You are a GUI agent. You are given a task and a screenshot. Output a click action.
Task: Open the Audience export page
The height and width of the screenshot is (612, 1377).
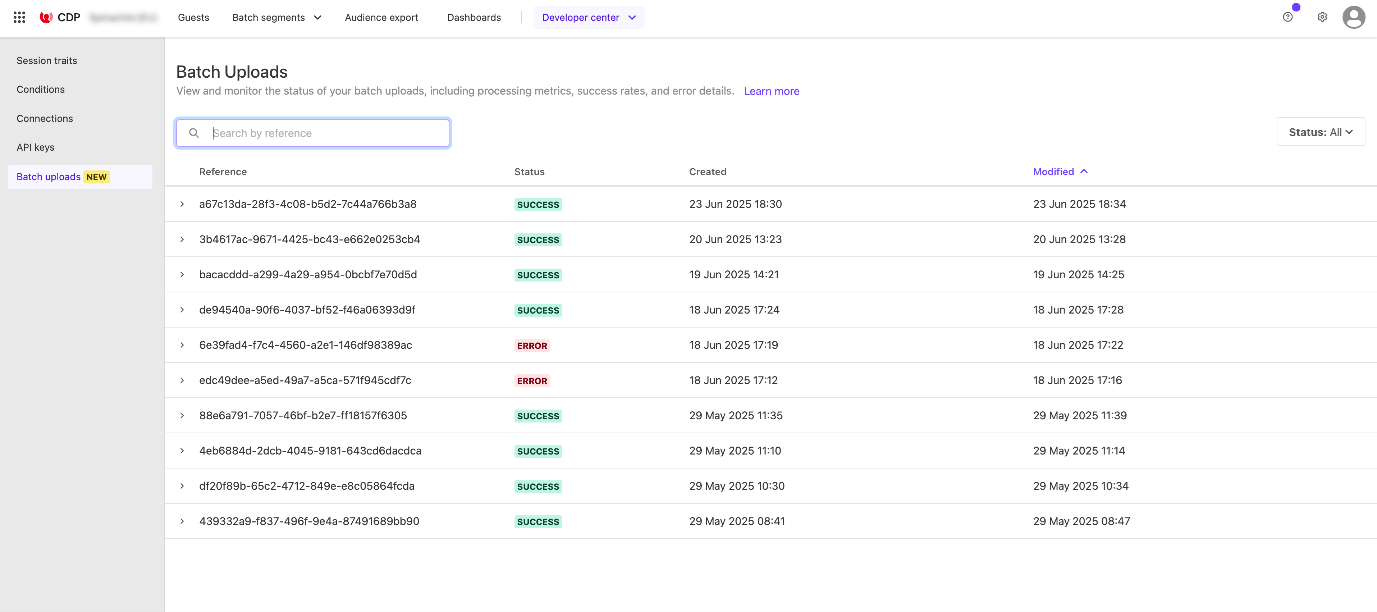click(381, 17)
